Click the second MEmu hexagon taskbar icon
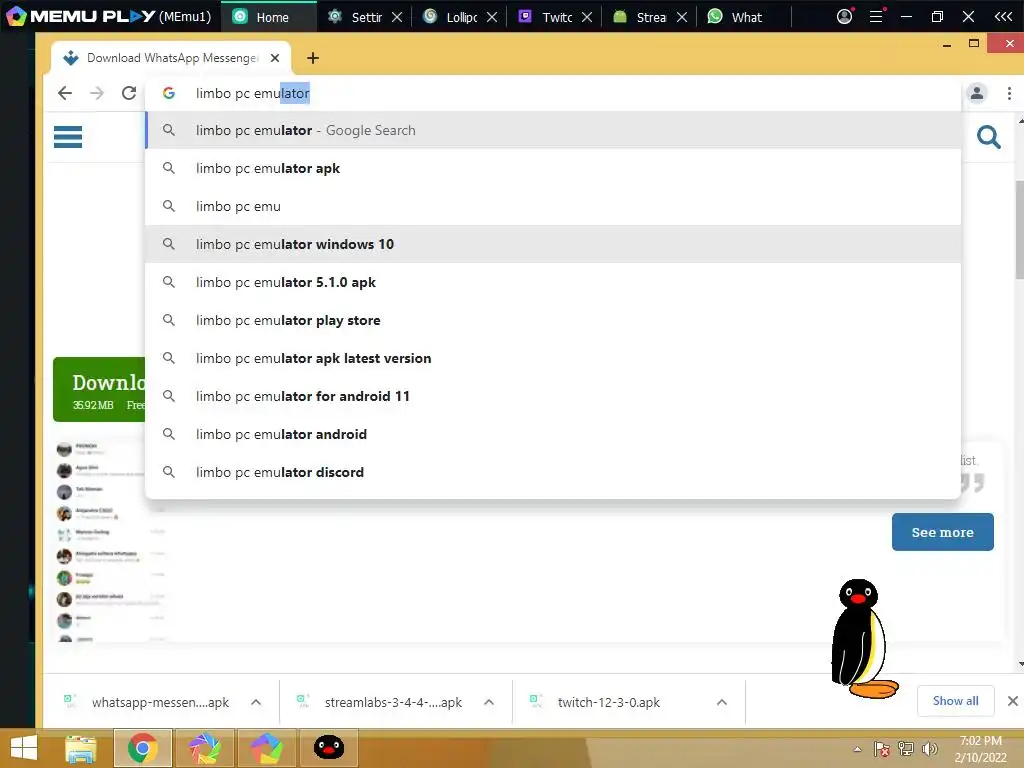 pos(266,748)
